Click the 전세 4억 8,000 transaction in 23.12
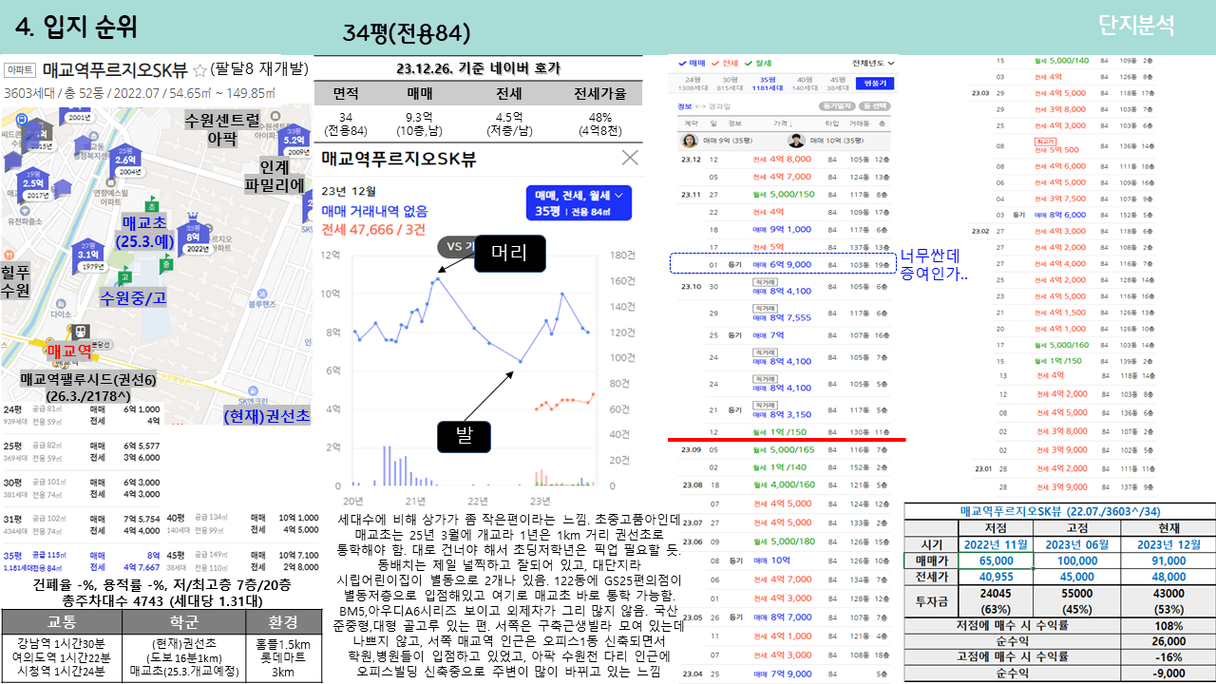The height and width of the screenshot is (684, 1216). (x=784, y=159)
